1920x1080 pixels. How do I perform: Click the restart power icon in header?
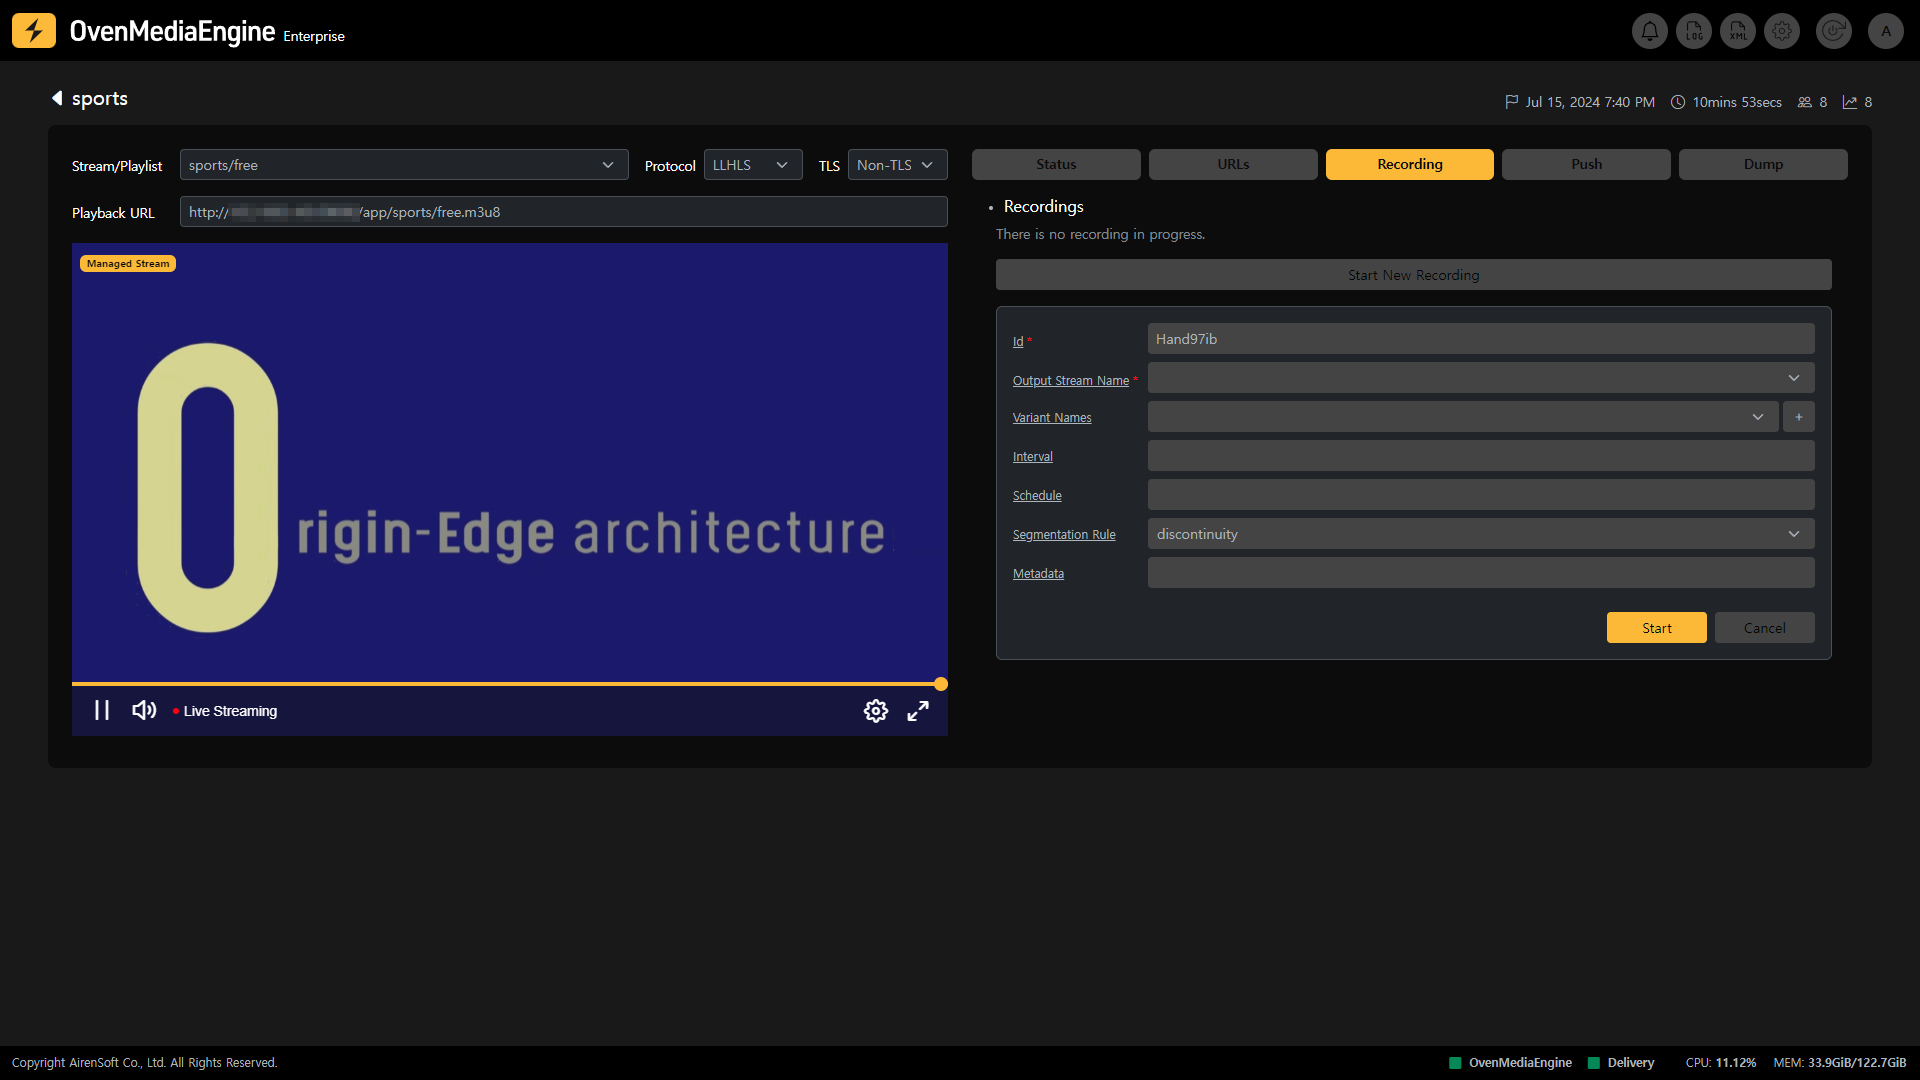click(x=1833, y=31)
